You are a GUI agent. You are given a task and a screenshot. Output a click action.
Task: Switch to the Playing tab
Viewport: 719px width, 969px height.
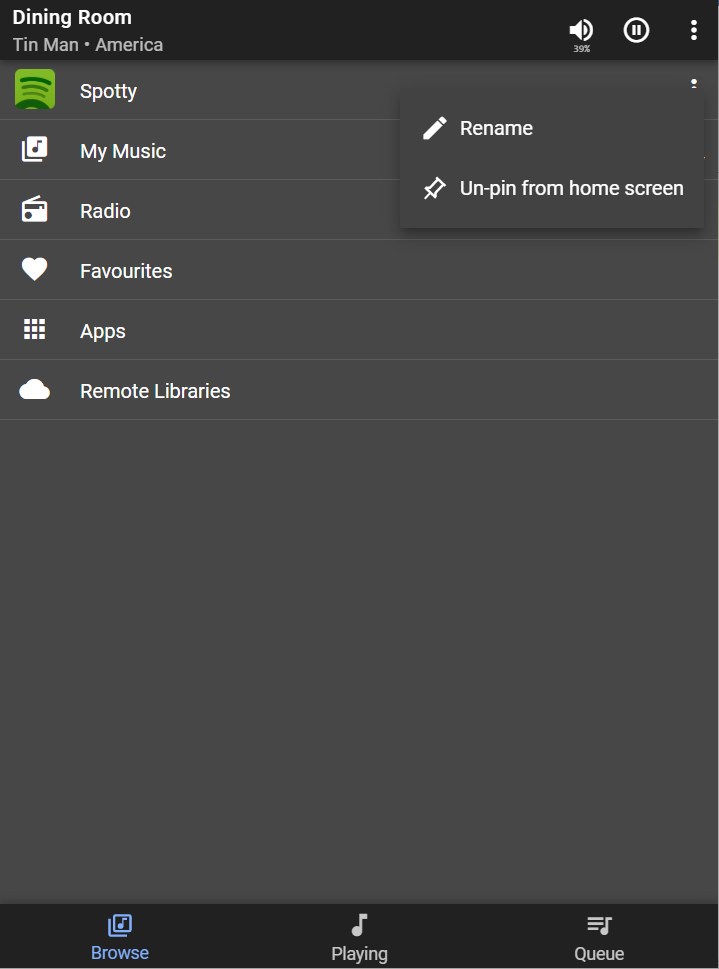(x=359, y=937)
